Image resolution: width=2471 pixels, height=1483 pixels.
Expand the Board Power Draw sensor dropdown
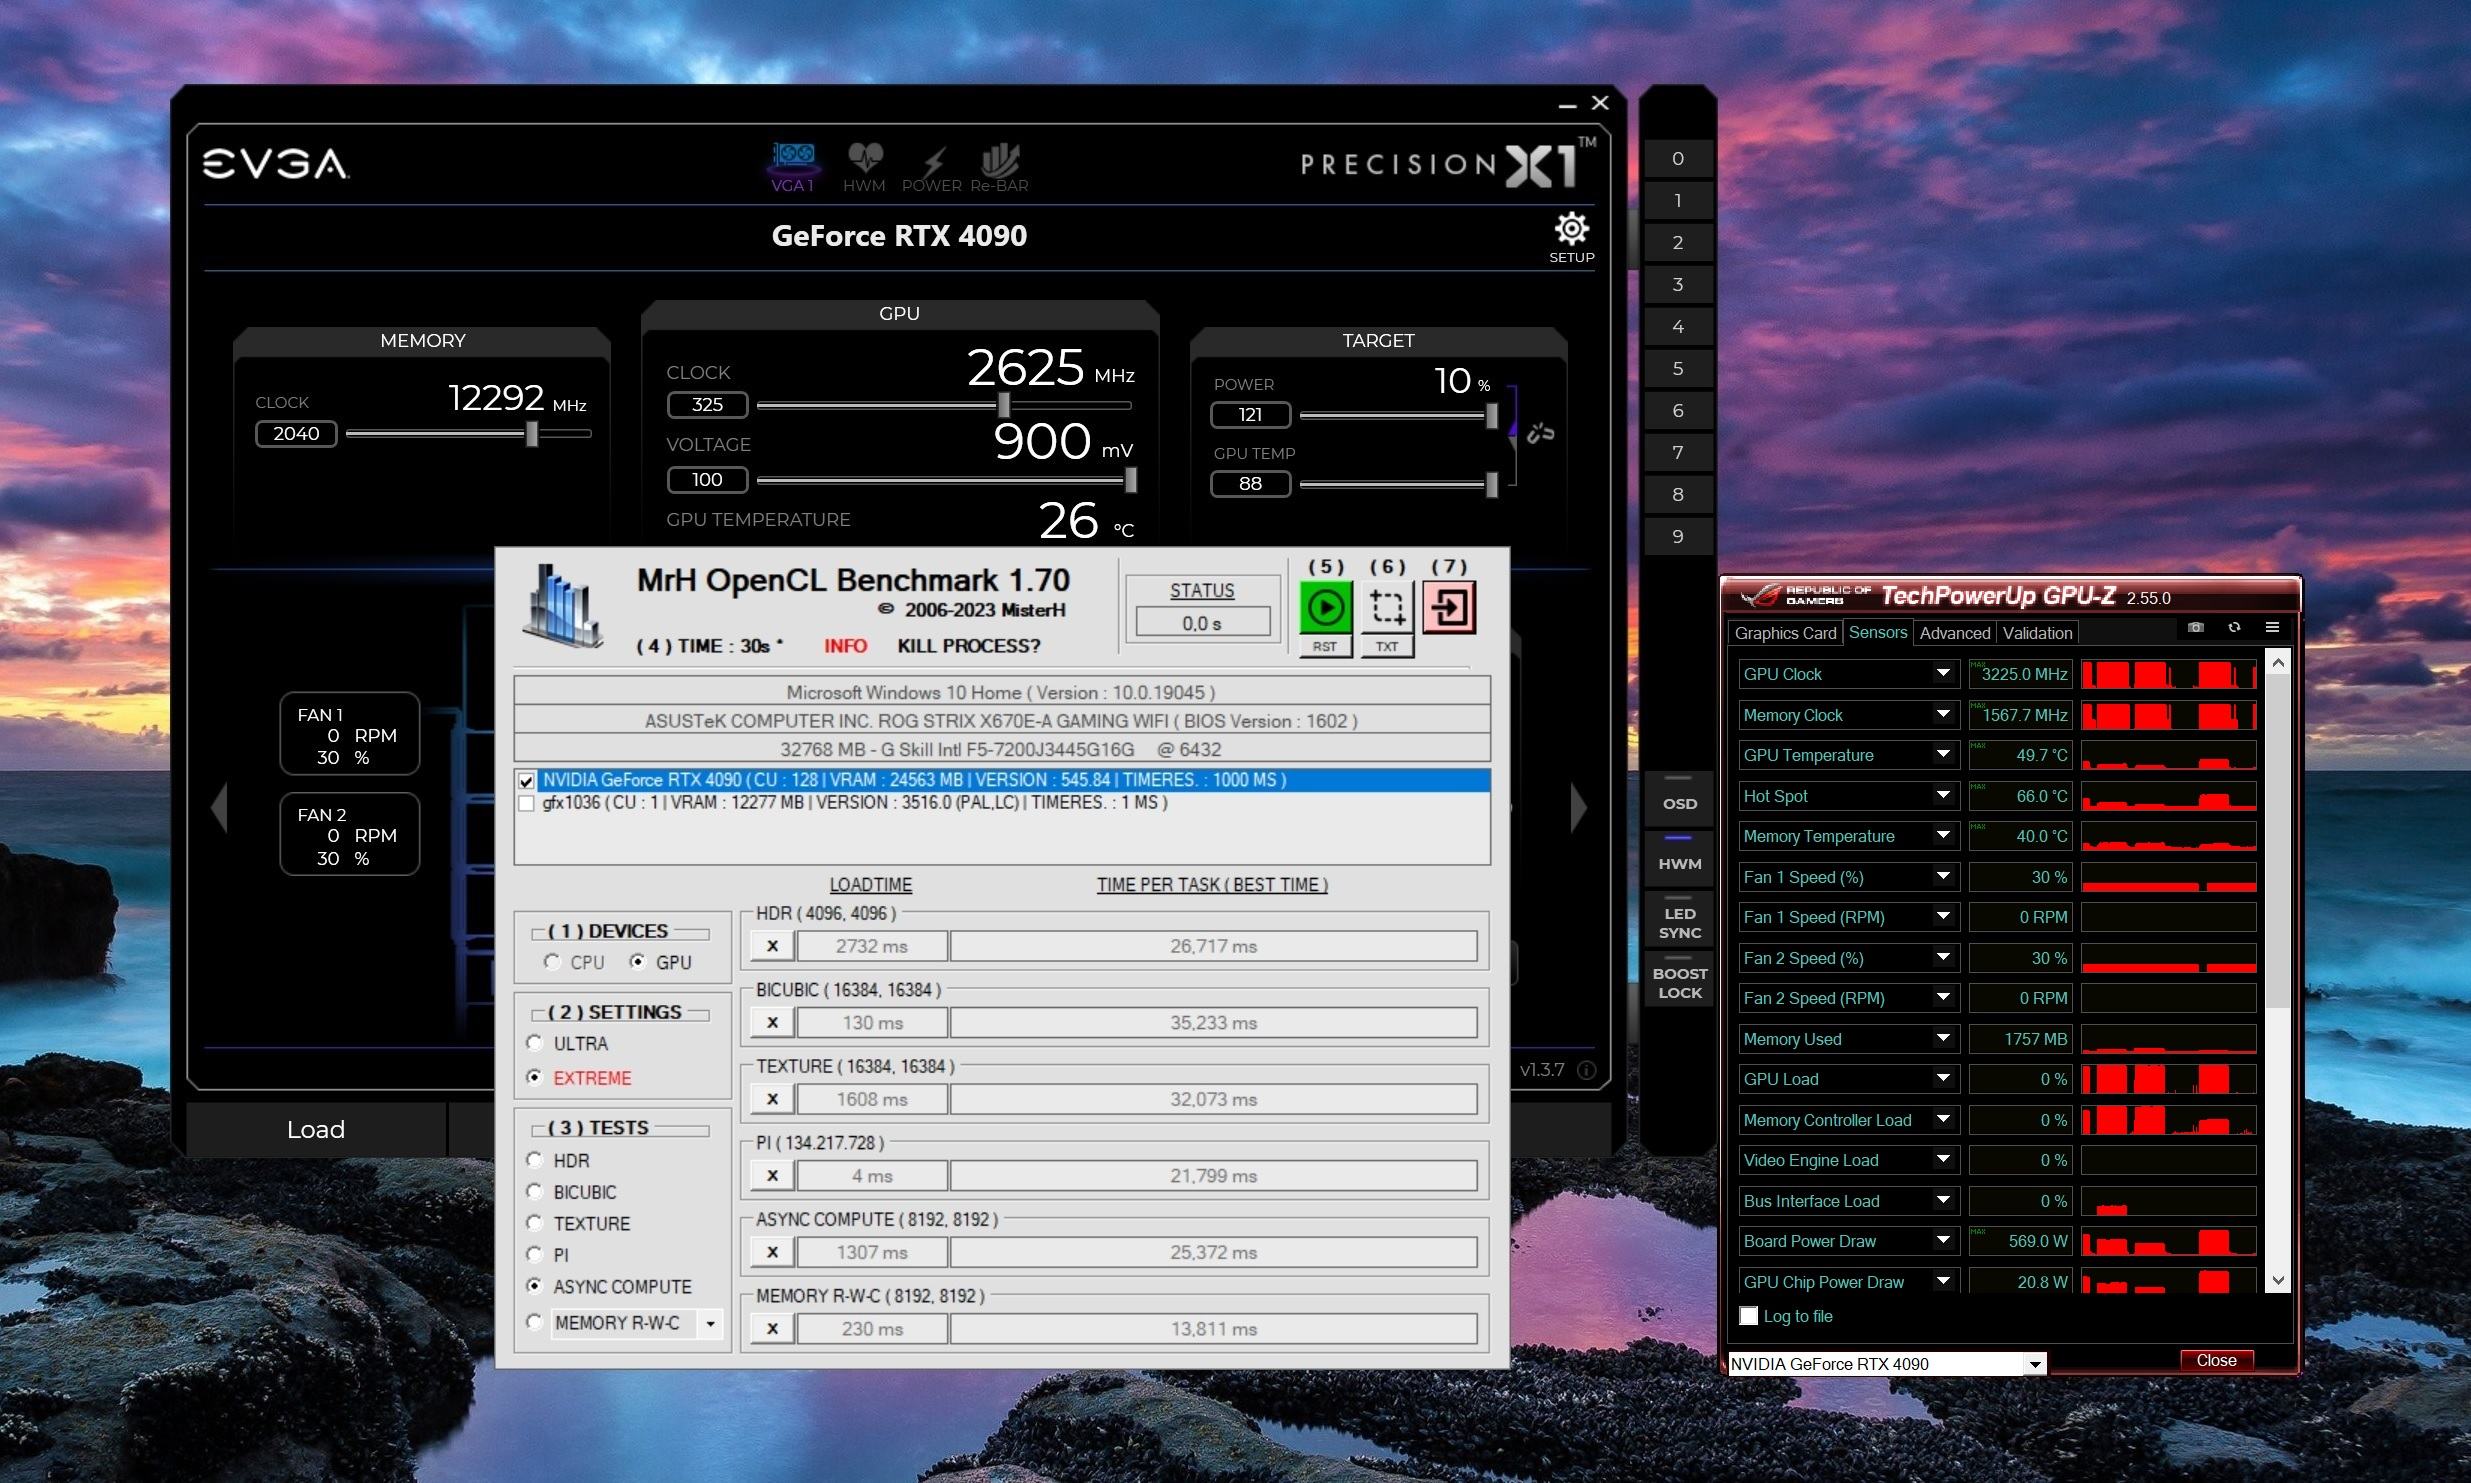1943,1240
